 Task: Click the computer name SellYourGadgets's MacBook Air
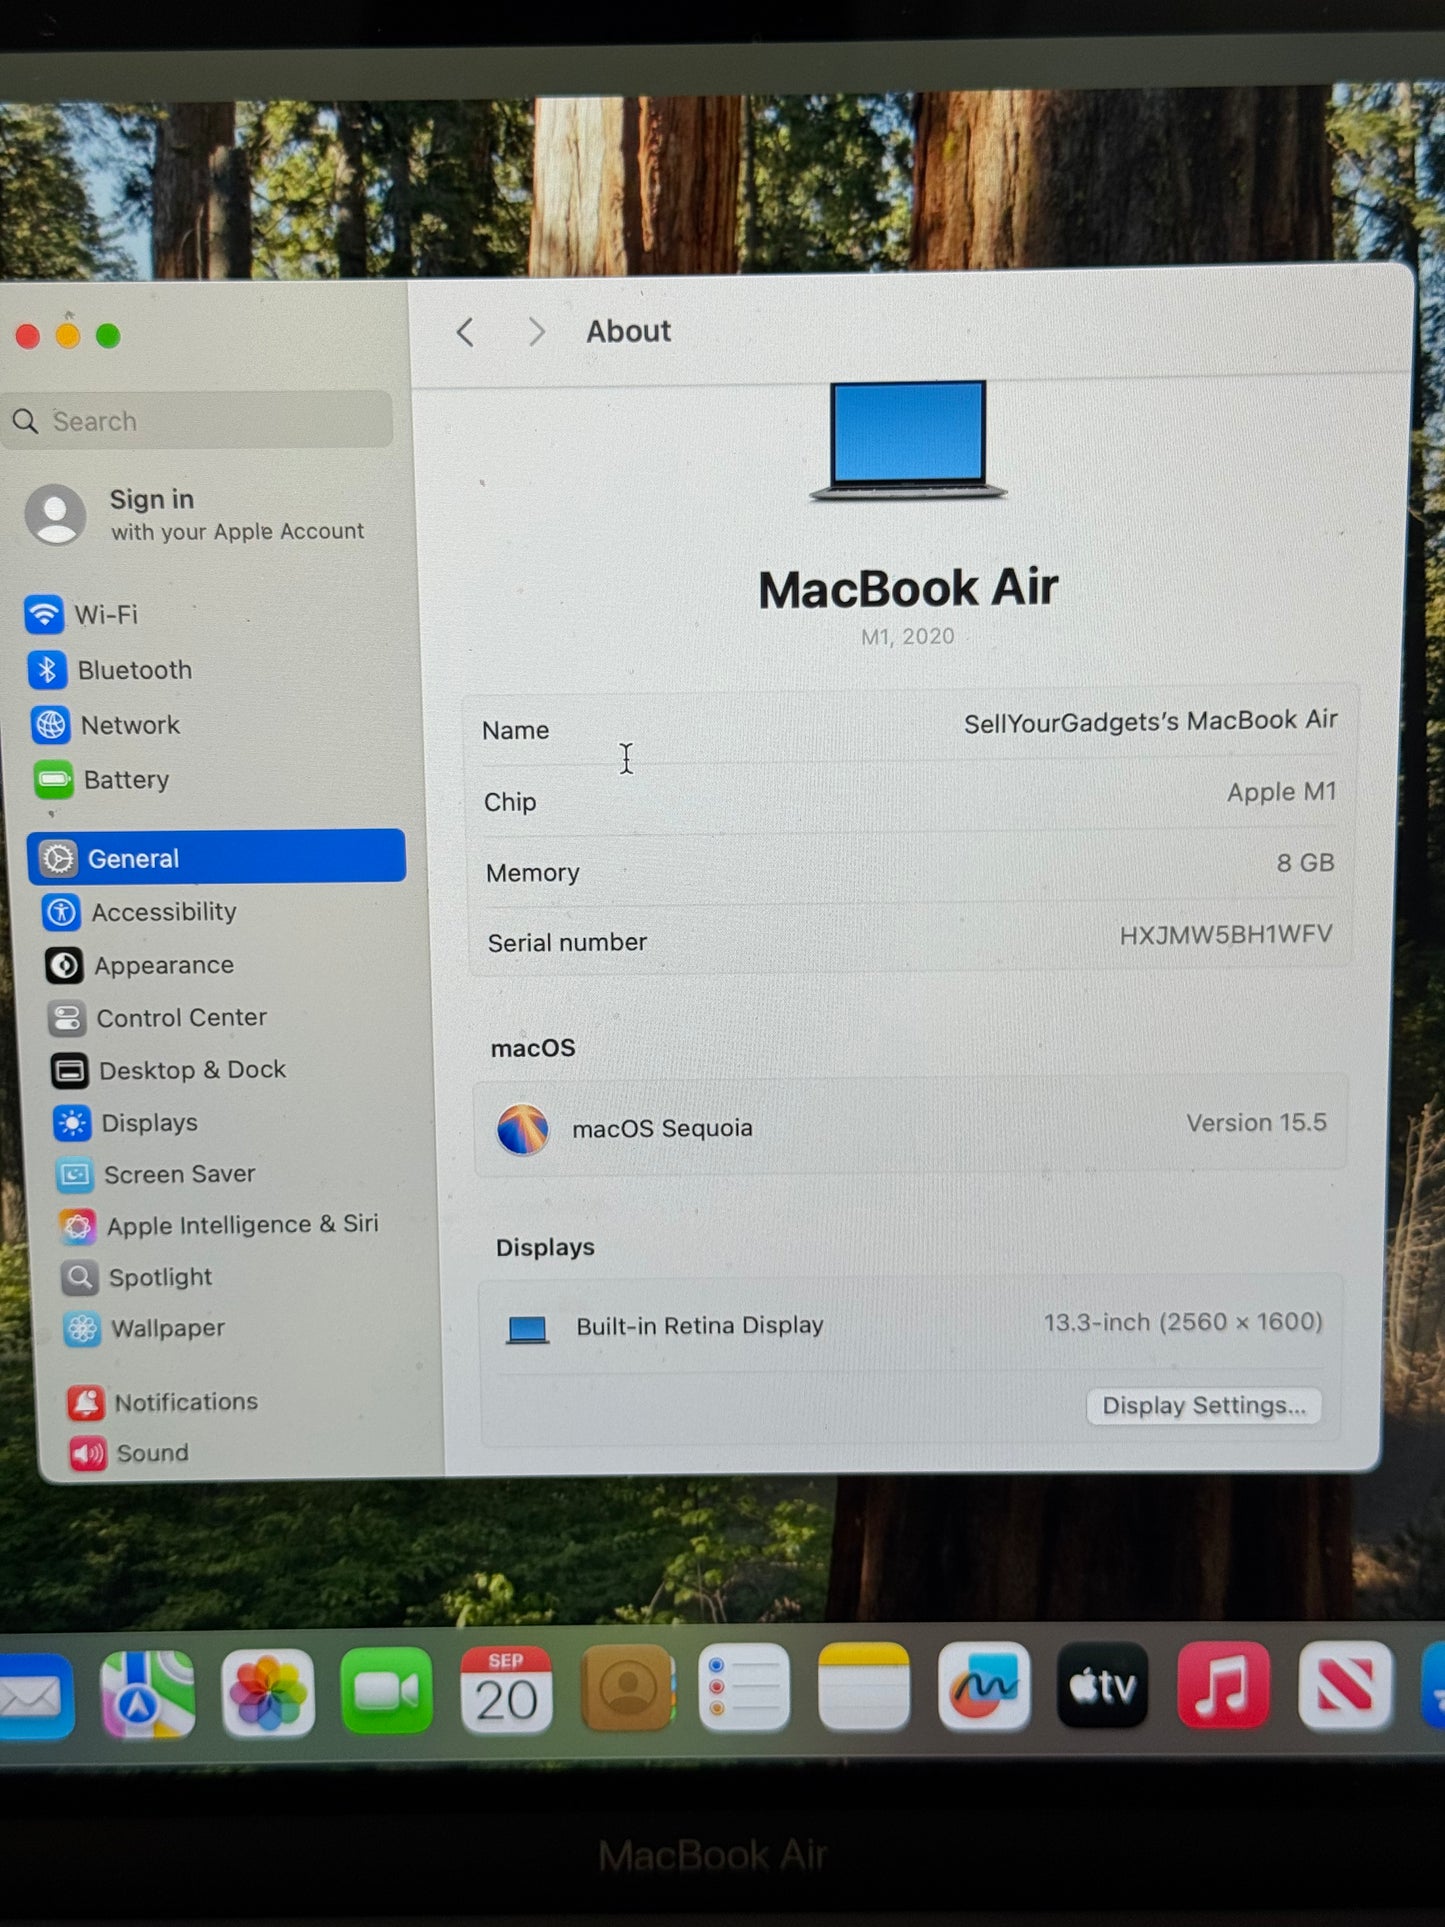[x=1150, y=721]
